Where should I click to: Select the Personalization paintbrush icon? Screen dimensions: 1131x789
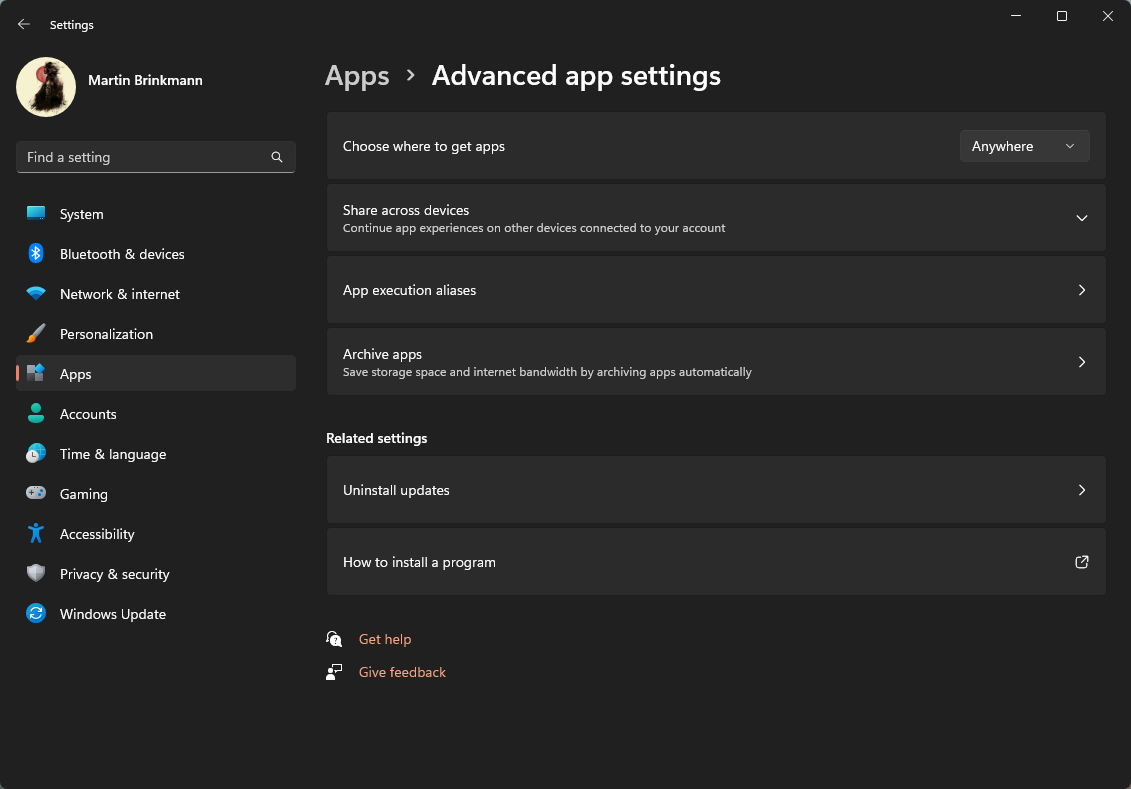click(x=36, y=333)
